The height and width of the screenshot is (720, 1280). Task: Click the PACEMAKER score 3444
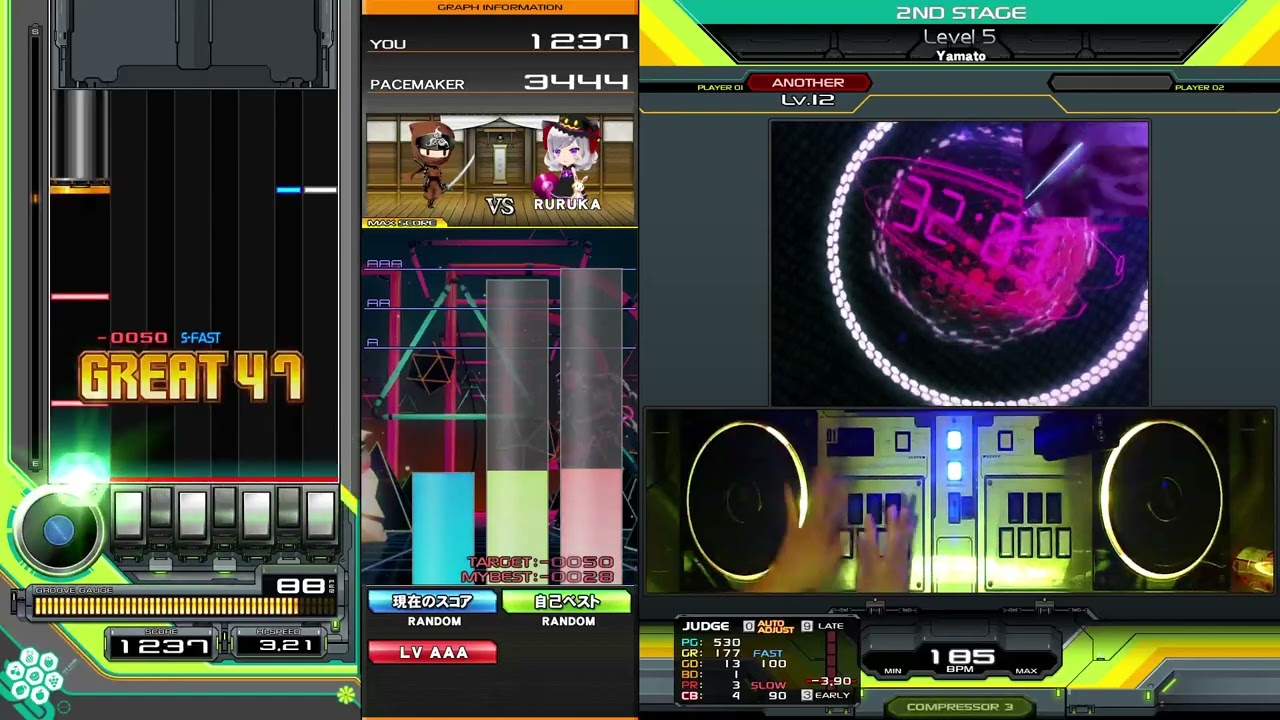[577, 82]
